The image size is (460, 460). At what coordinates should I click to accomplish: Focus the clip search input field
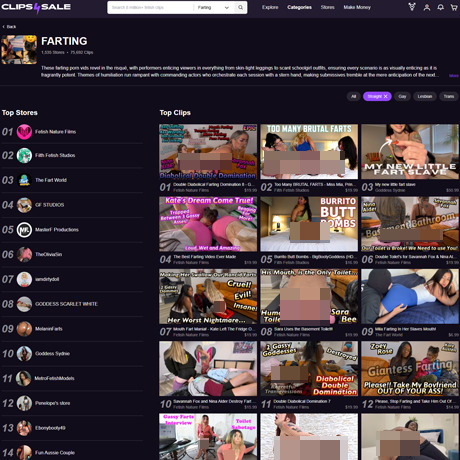coord(151,7)
